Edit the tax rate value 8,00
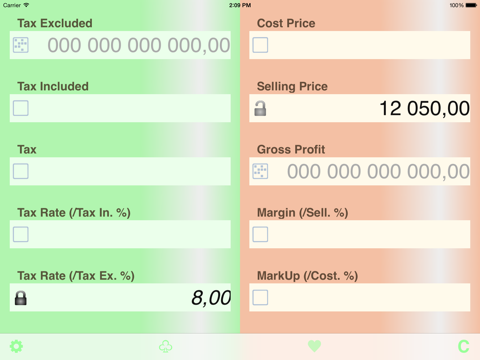480x360 pixels. (211, 298)
